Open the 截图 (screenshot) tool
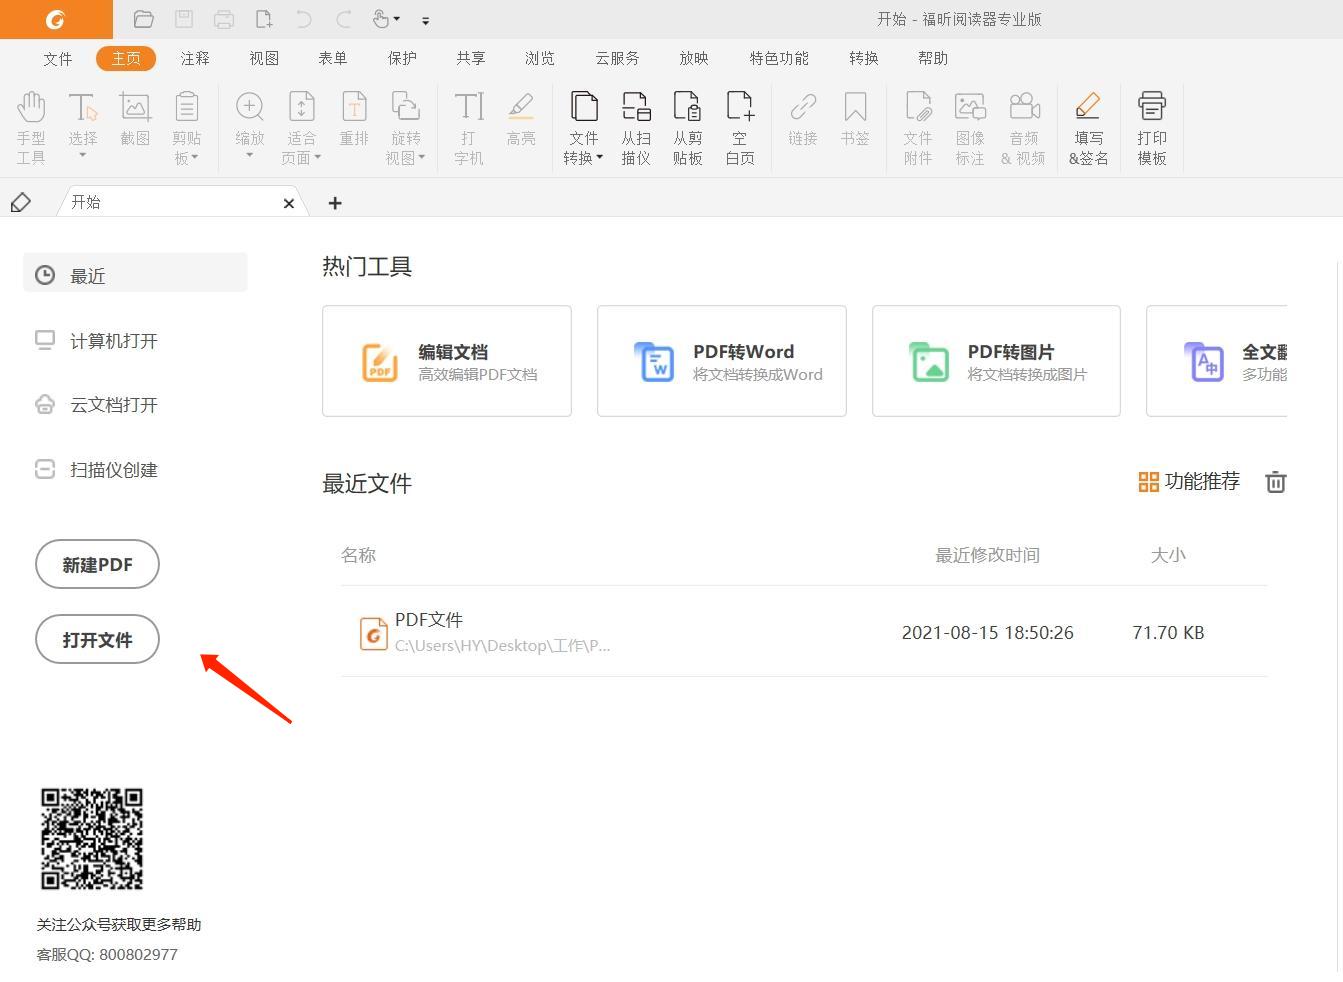The width and height of the screenshot is (1343, 982). tap(135, 125)
